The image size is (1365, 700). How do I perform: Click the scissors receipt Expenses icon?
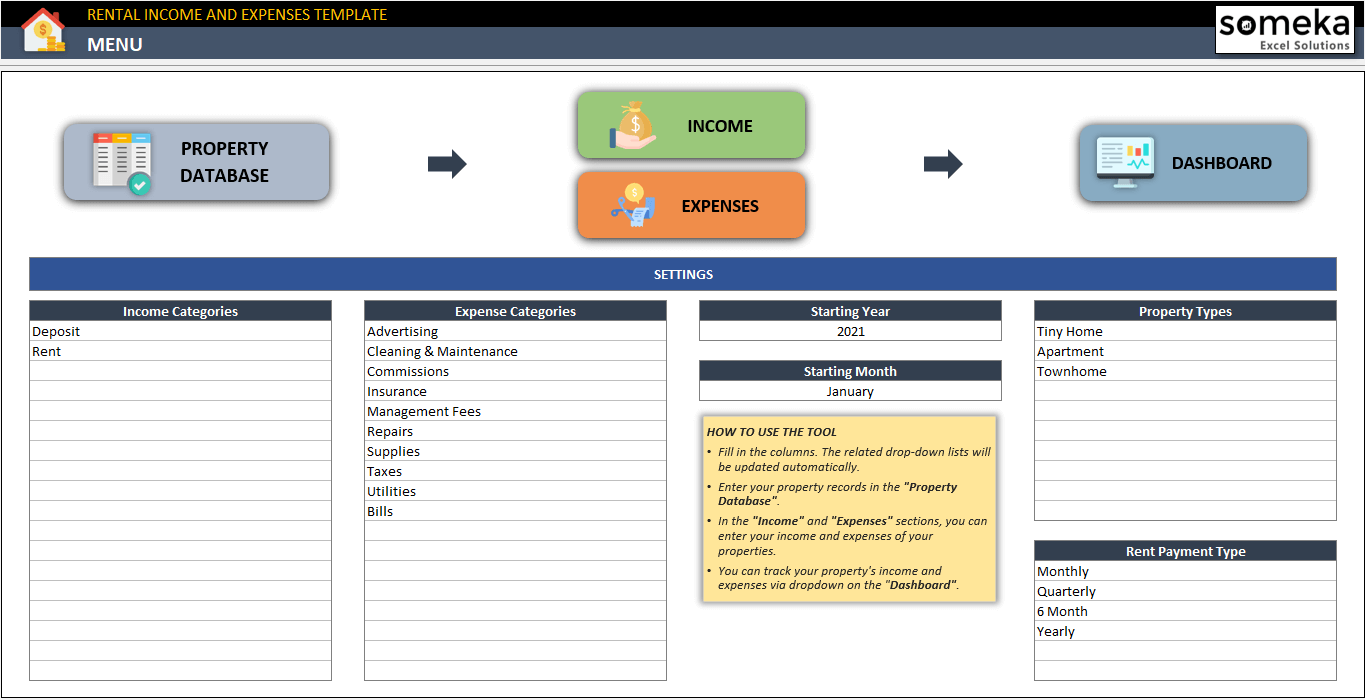(x=634, y=205)
